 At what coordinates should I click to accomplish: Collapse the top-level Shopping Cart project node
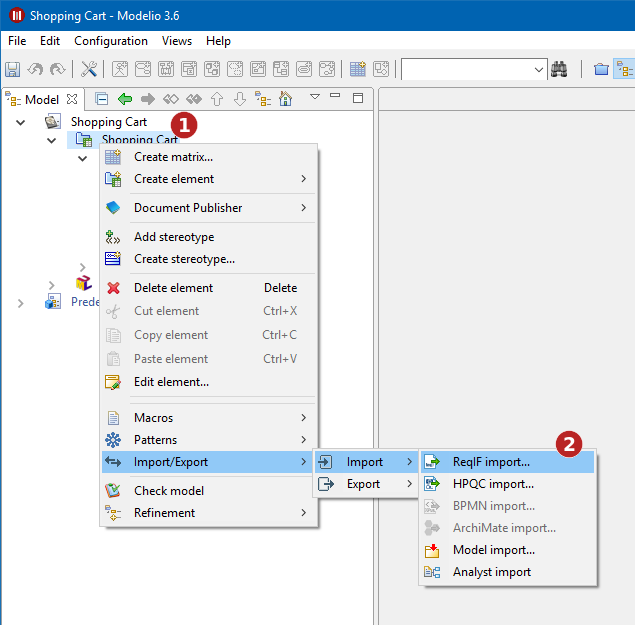click(20, 122)
